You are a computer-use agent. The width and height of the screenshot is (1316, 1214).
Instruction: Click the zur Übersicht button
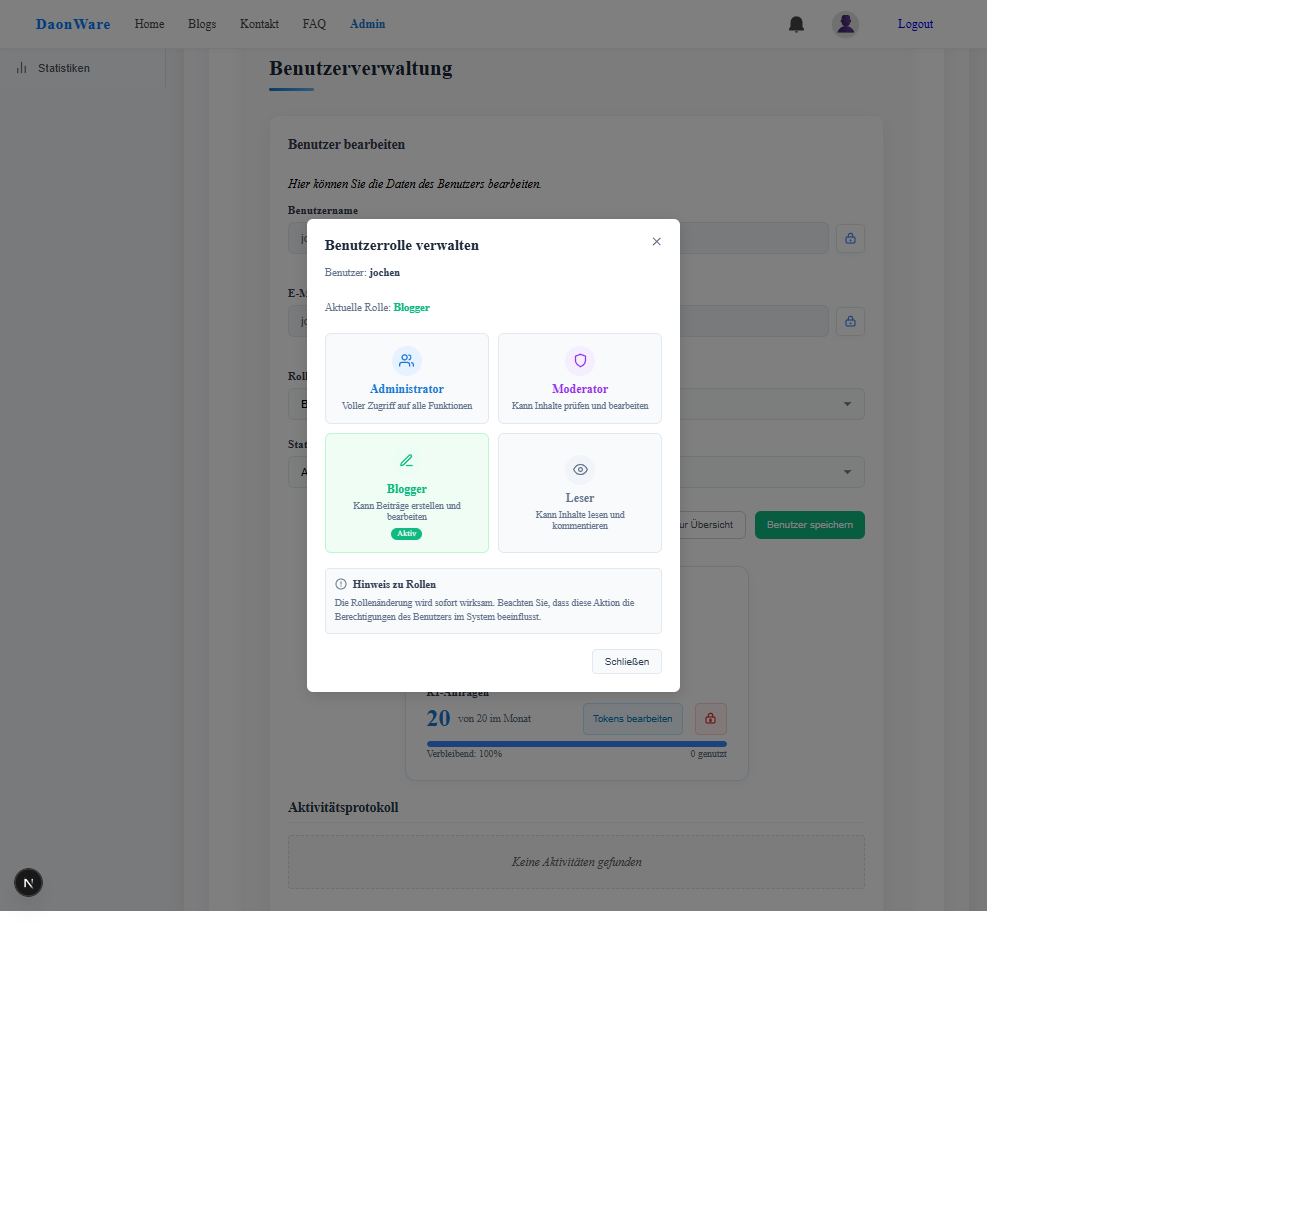pyautogui.click(x=712, y=525)
